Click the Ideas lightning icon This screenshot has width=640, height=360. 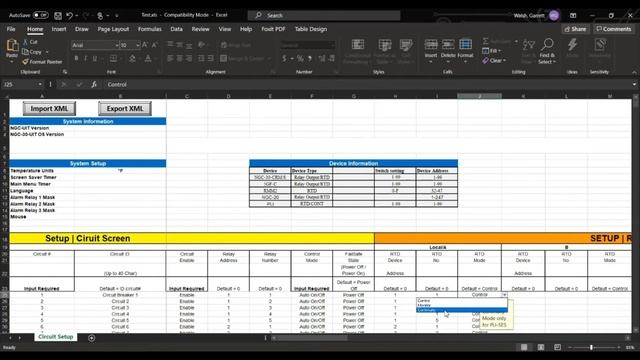[x=572, y=45]
